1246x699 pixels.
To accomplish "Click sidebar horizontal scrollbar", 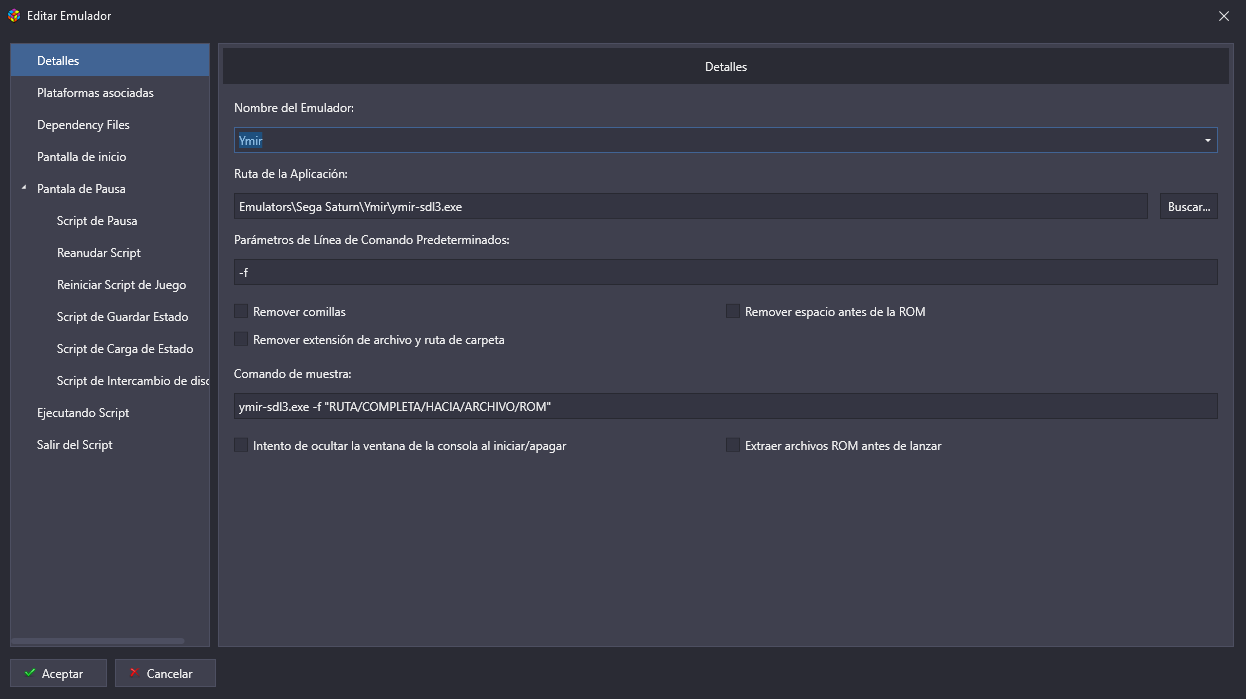I will [98, 641].
